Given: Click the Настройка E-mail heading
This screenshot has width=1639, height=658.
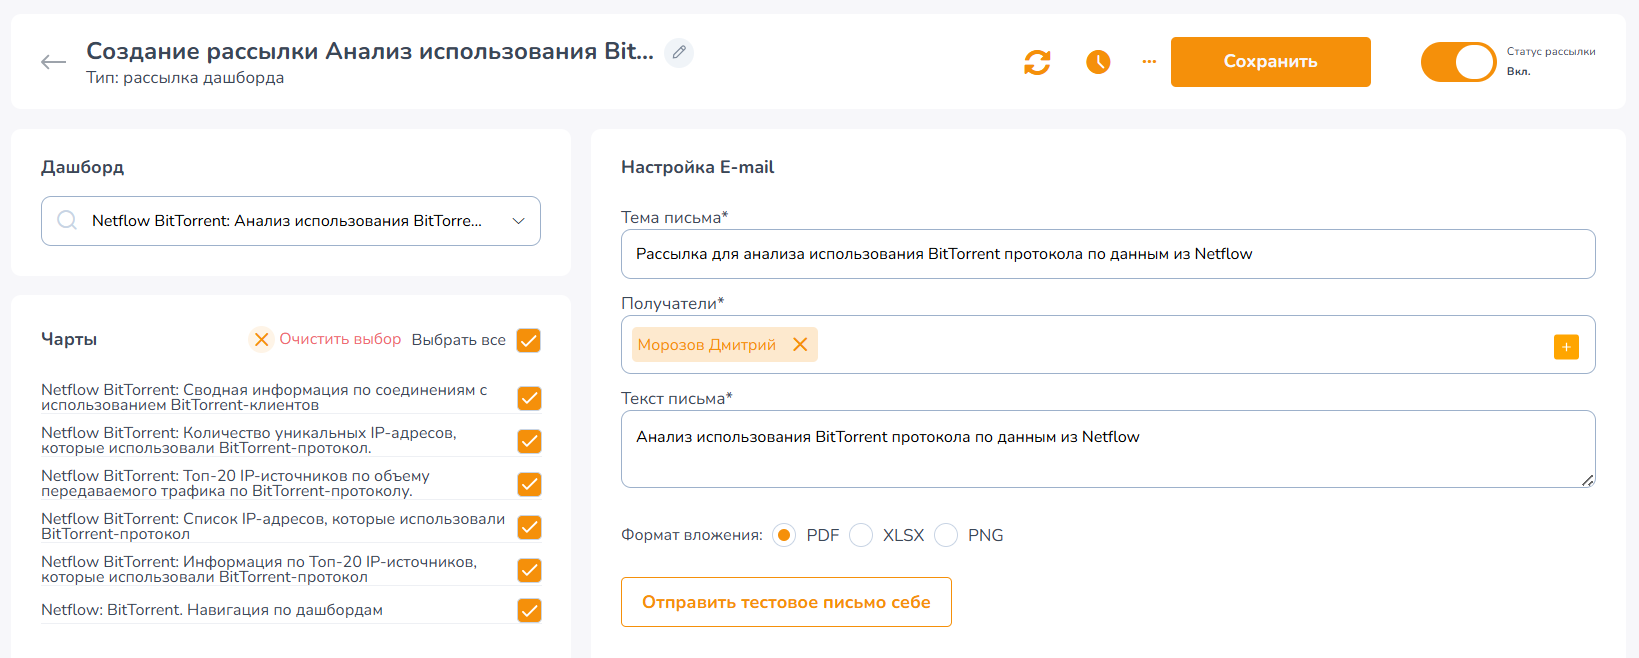Looking at the screenshot, I should tap(698, 167).
